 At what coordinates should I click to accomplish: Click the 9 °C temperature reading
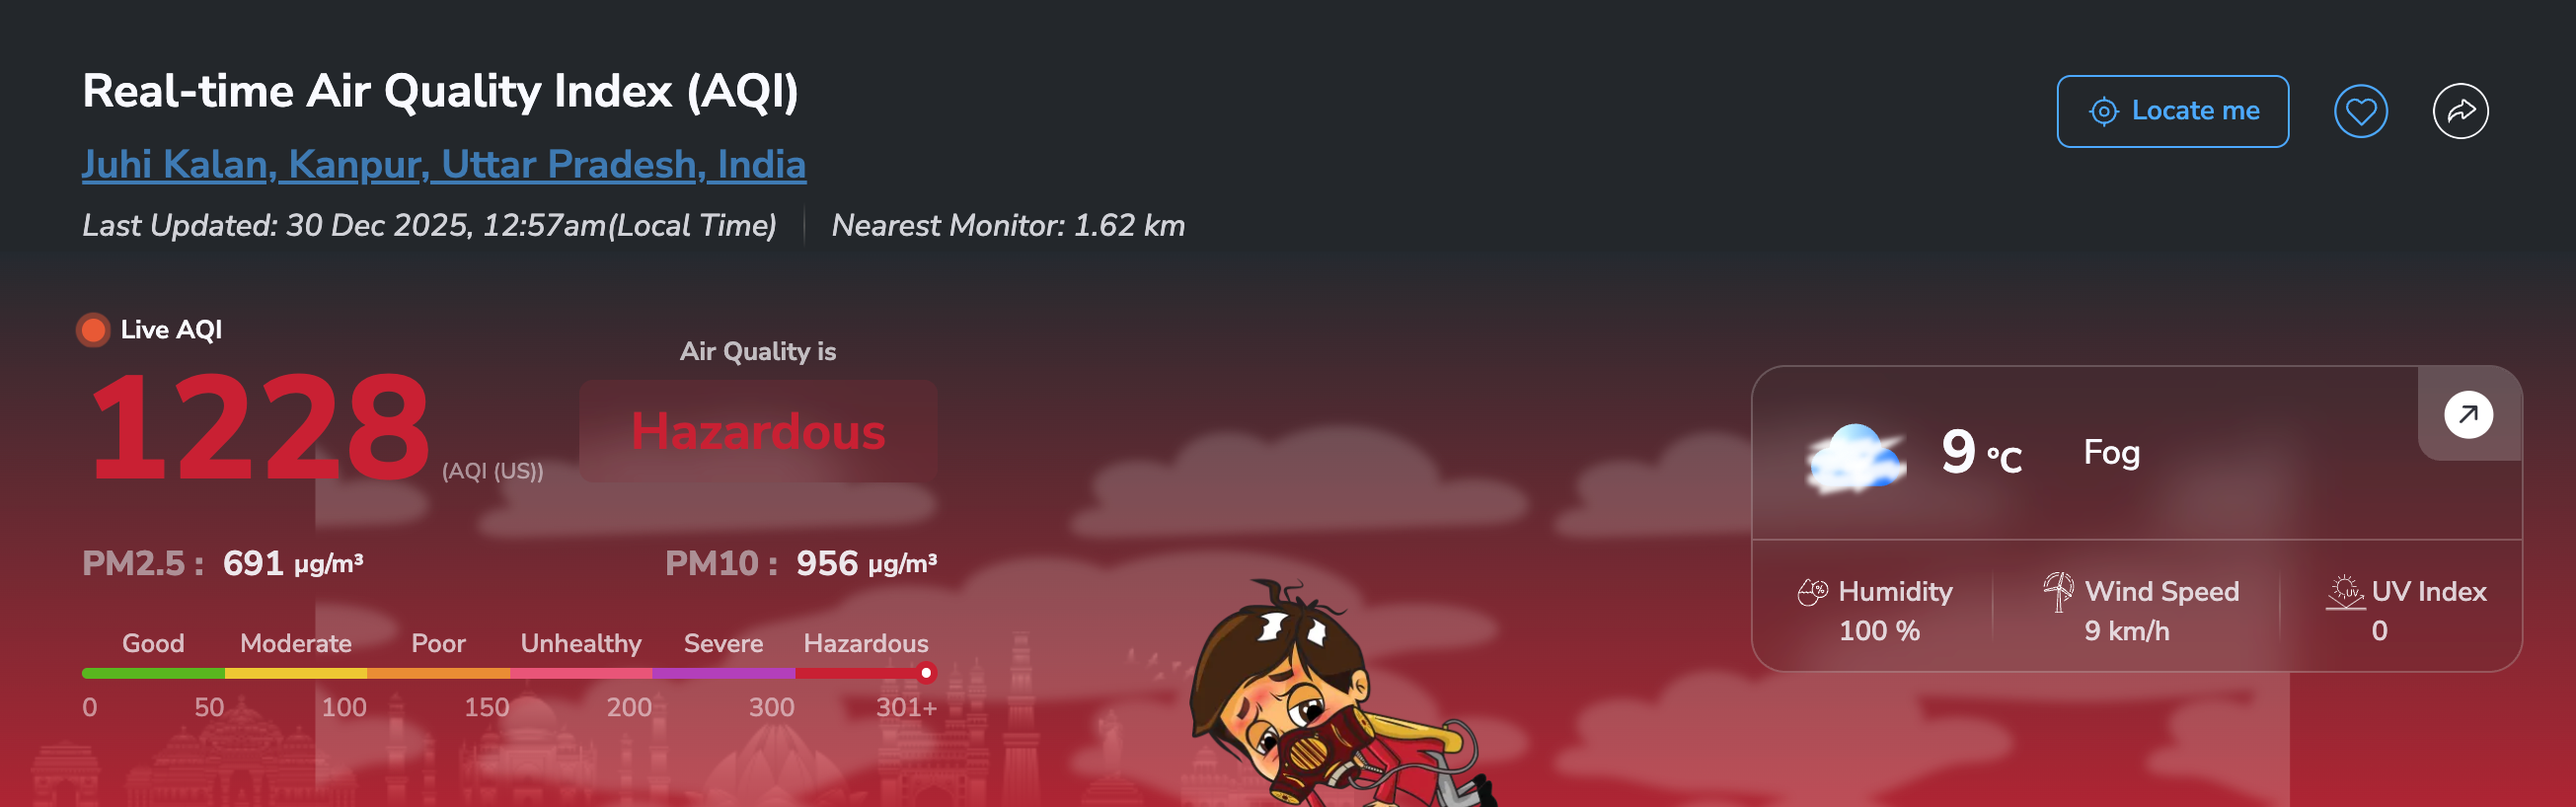1981,452
